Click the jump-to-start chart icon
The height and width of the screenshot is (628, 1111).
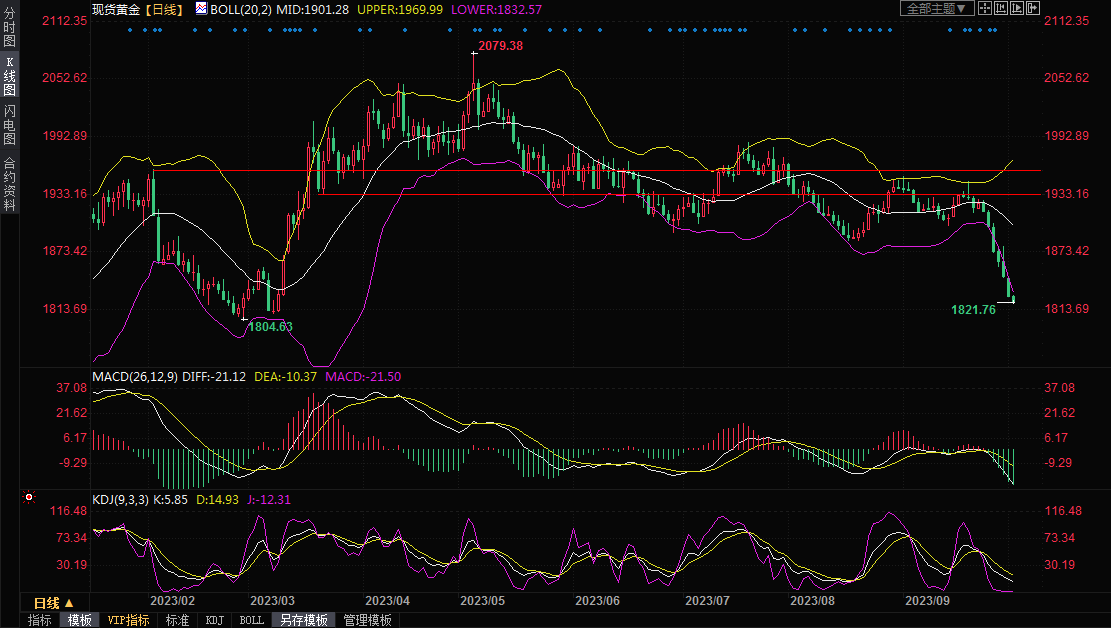coord(1002,8)
